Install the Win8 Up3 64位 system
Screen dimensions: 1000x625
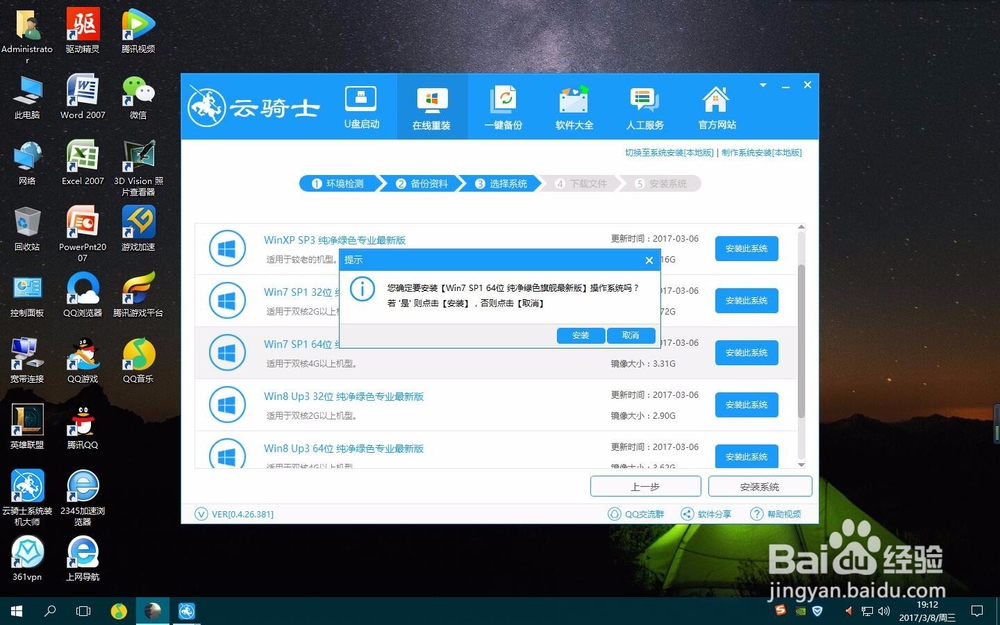[x=746, y=457]
